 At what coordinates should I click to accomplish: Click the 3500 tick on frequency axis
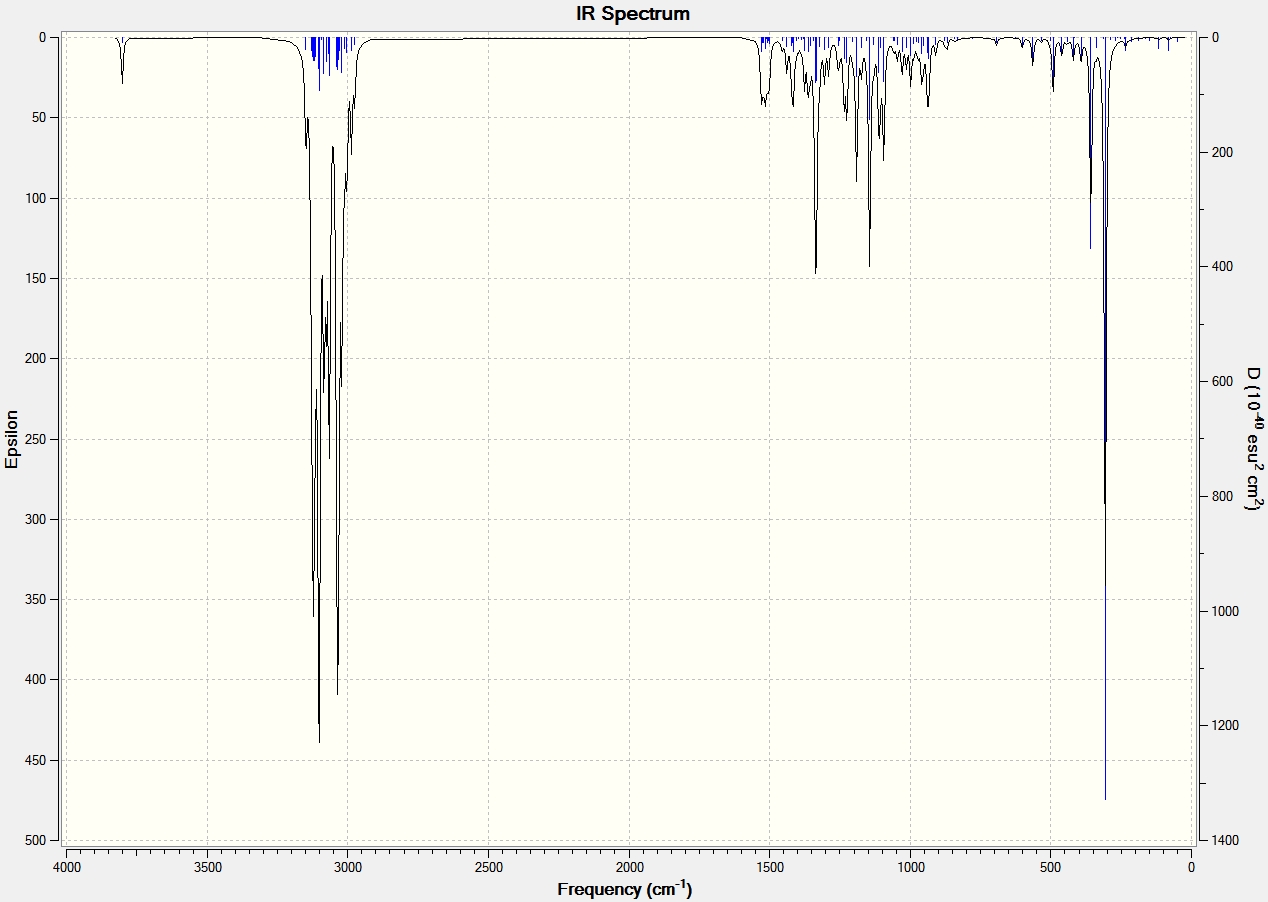(x=207, y=868)
